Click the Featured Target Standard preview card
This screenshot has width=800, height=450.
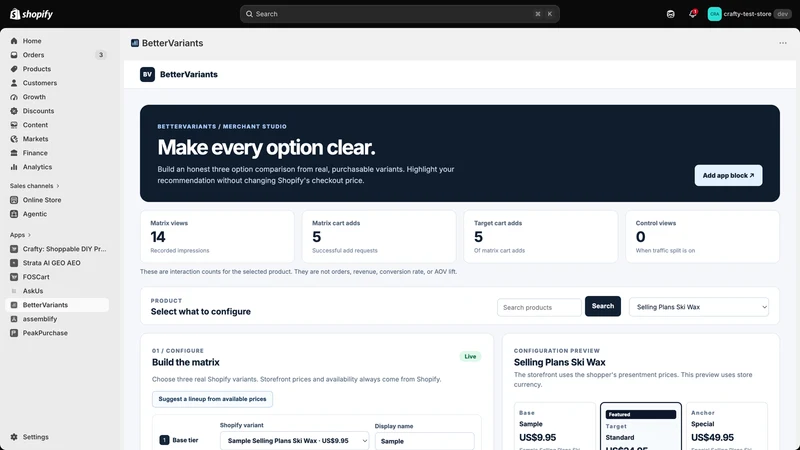coord(641,427)
